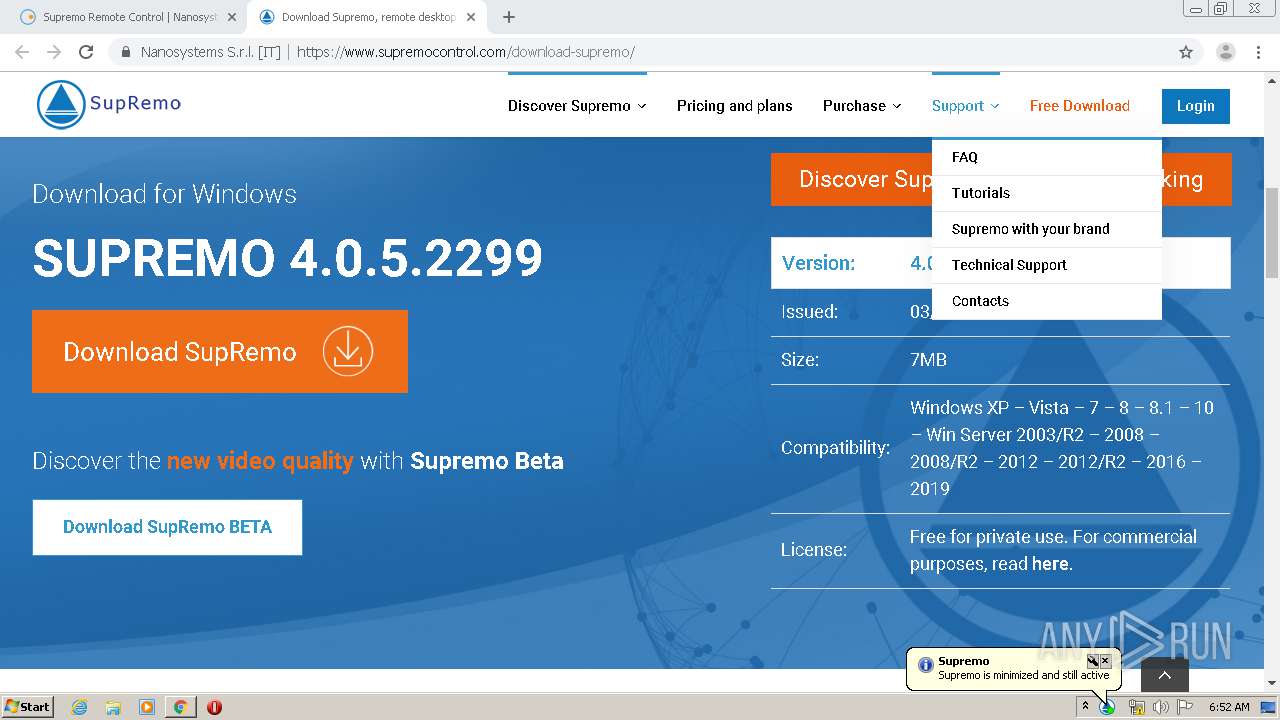The width and height of the screenshot is (1280, 720).
Task: Switch to the Download Supremo tab
Action: (365, 17)
